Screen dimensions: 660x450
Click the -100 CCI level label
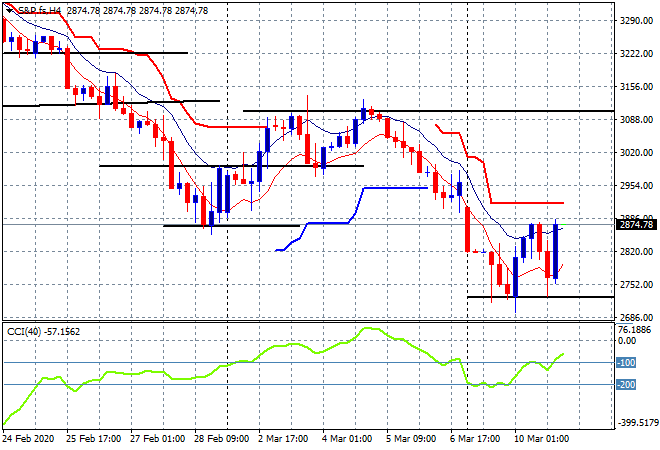[x=626, y=362]
